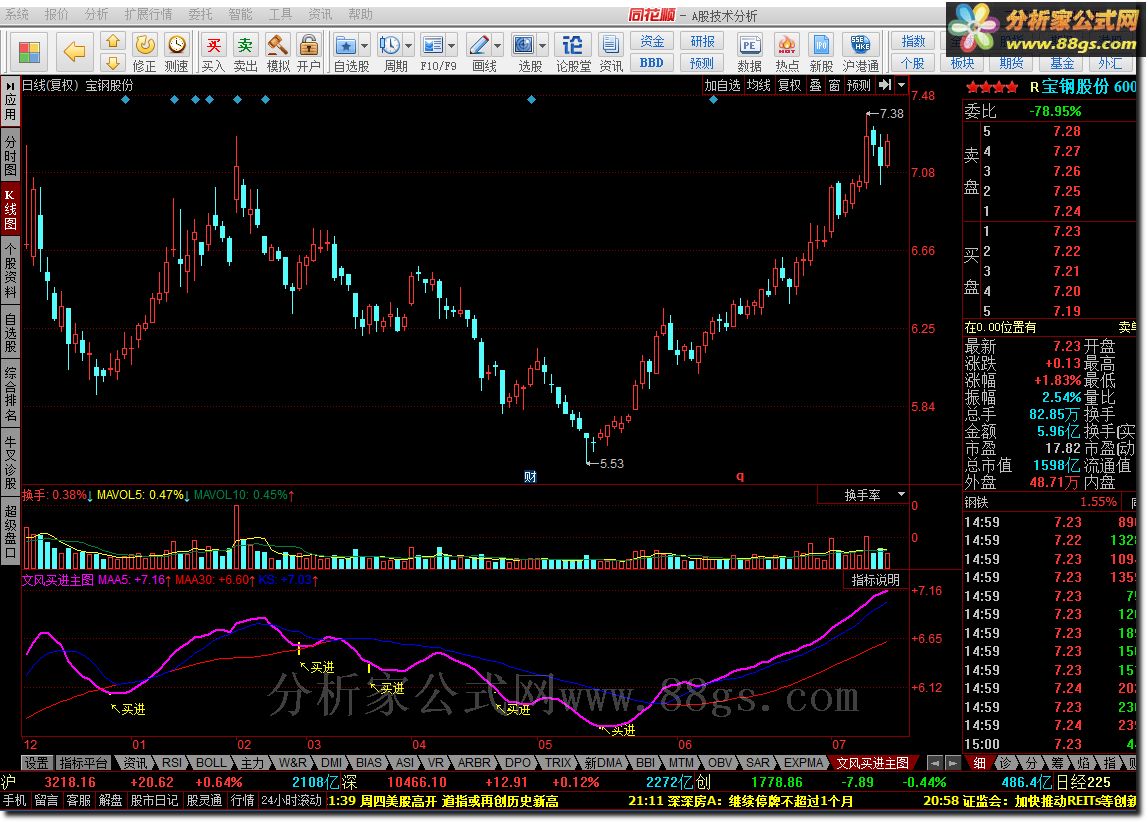The width and height of the screenshot is (1148, 822).
Task: Click the 财 marker under the chart
Action: tap(530, 477)
